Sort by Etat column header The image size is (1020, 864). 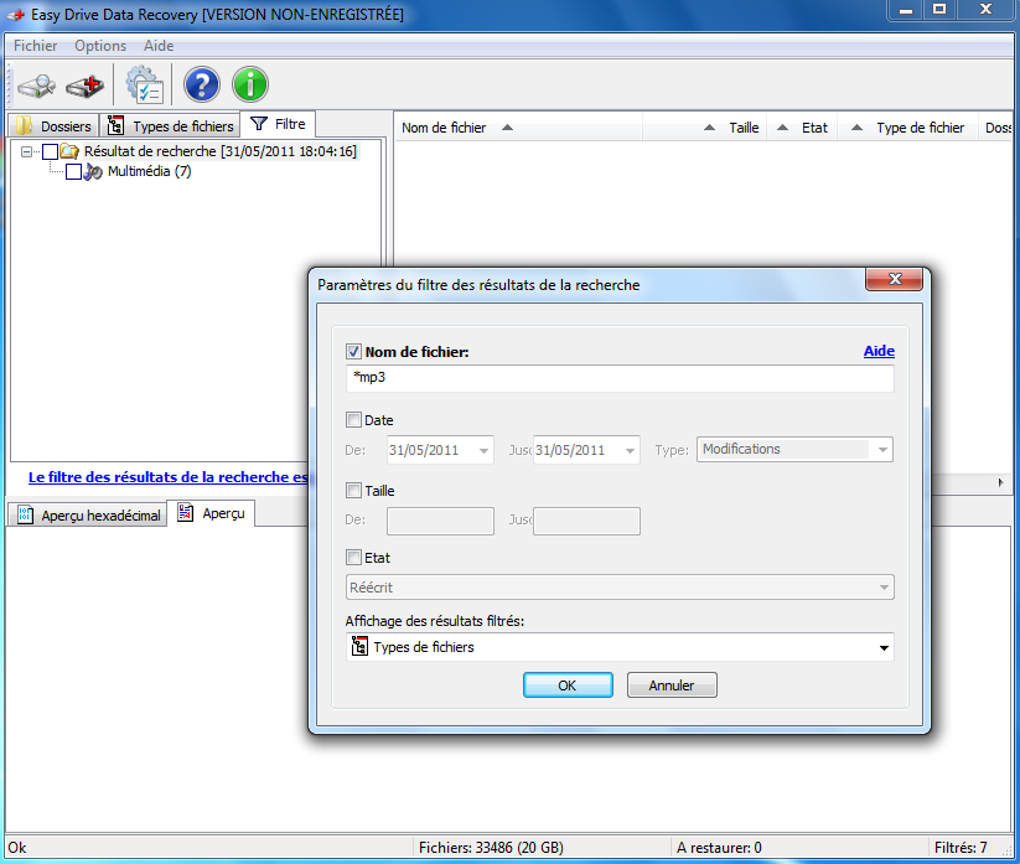pyautogui.click(x=803, y=128)
